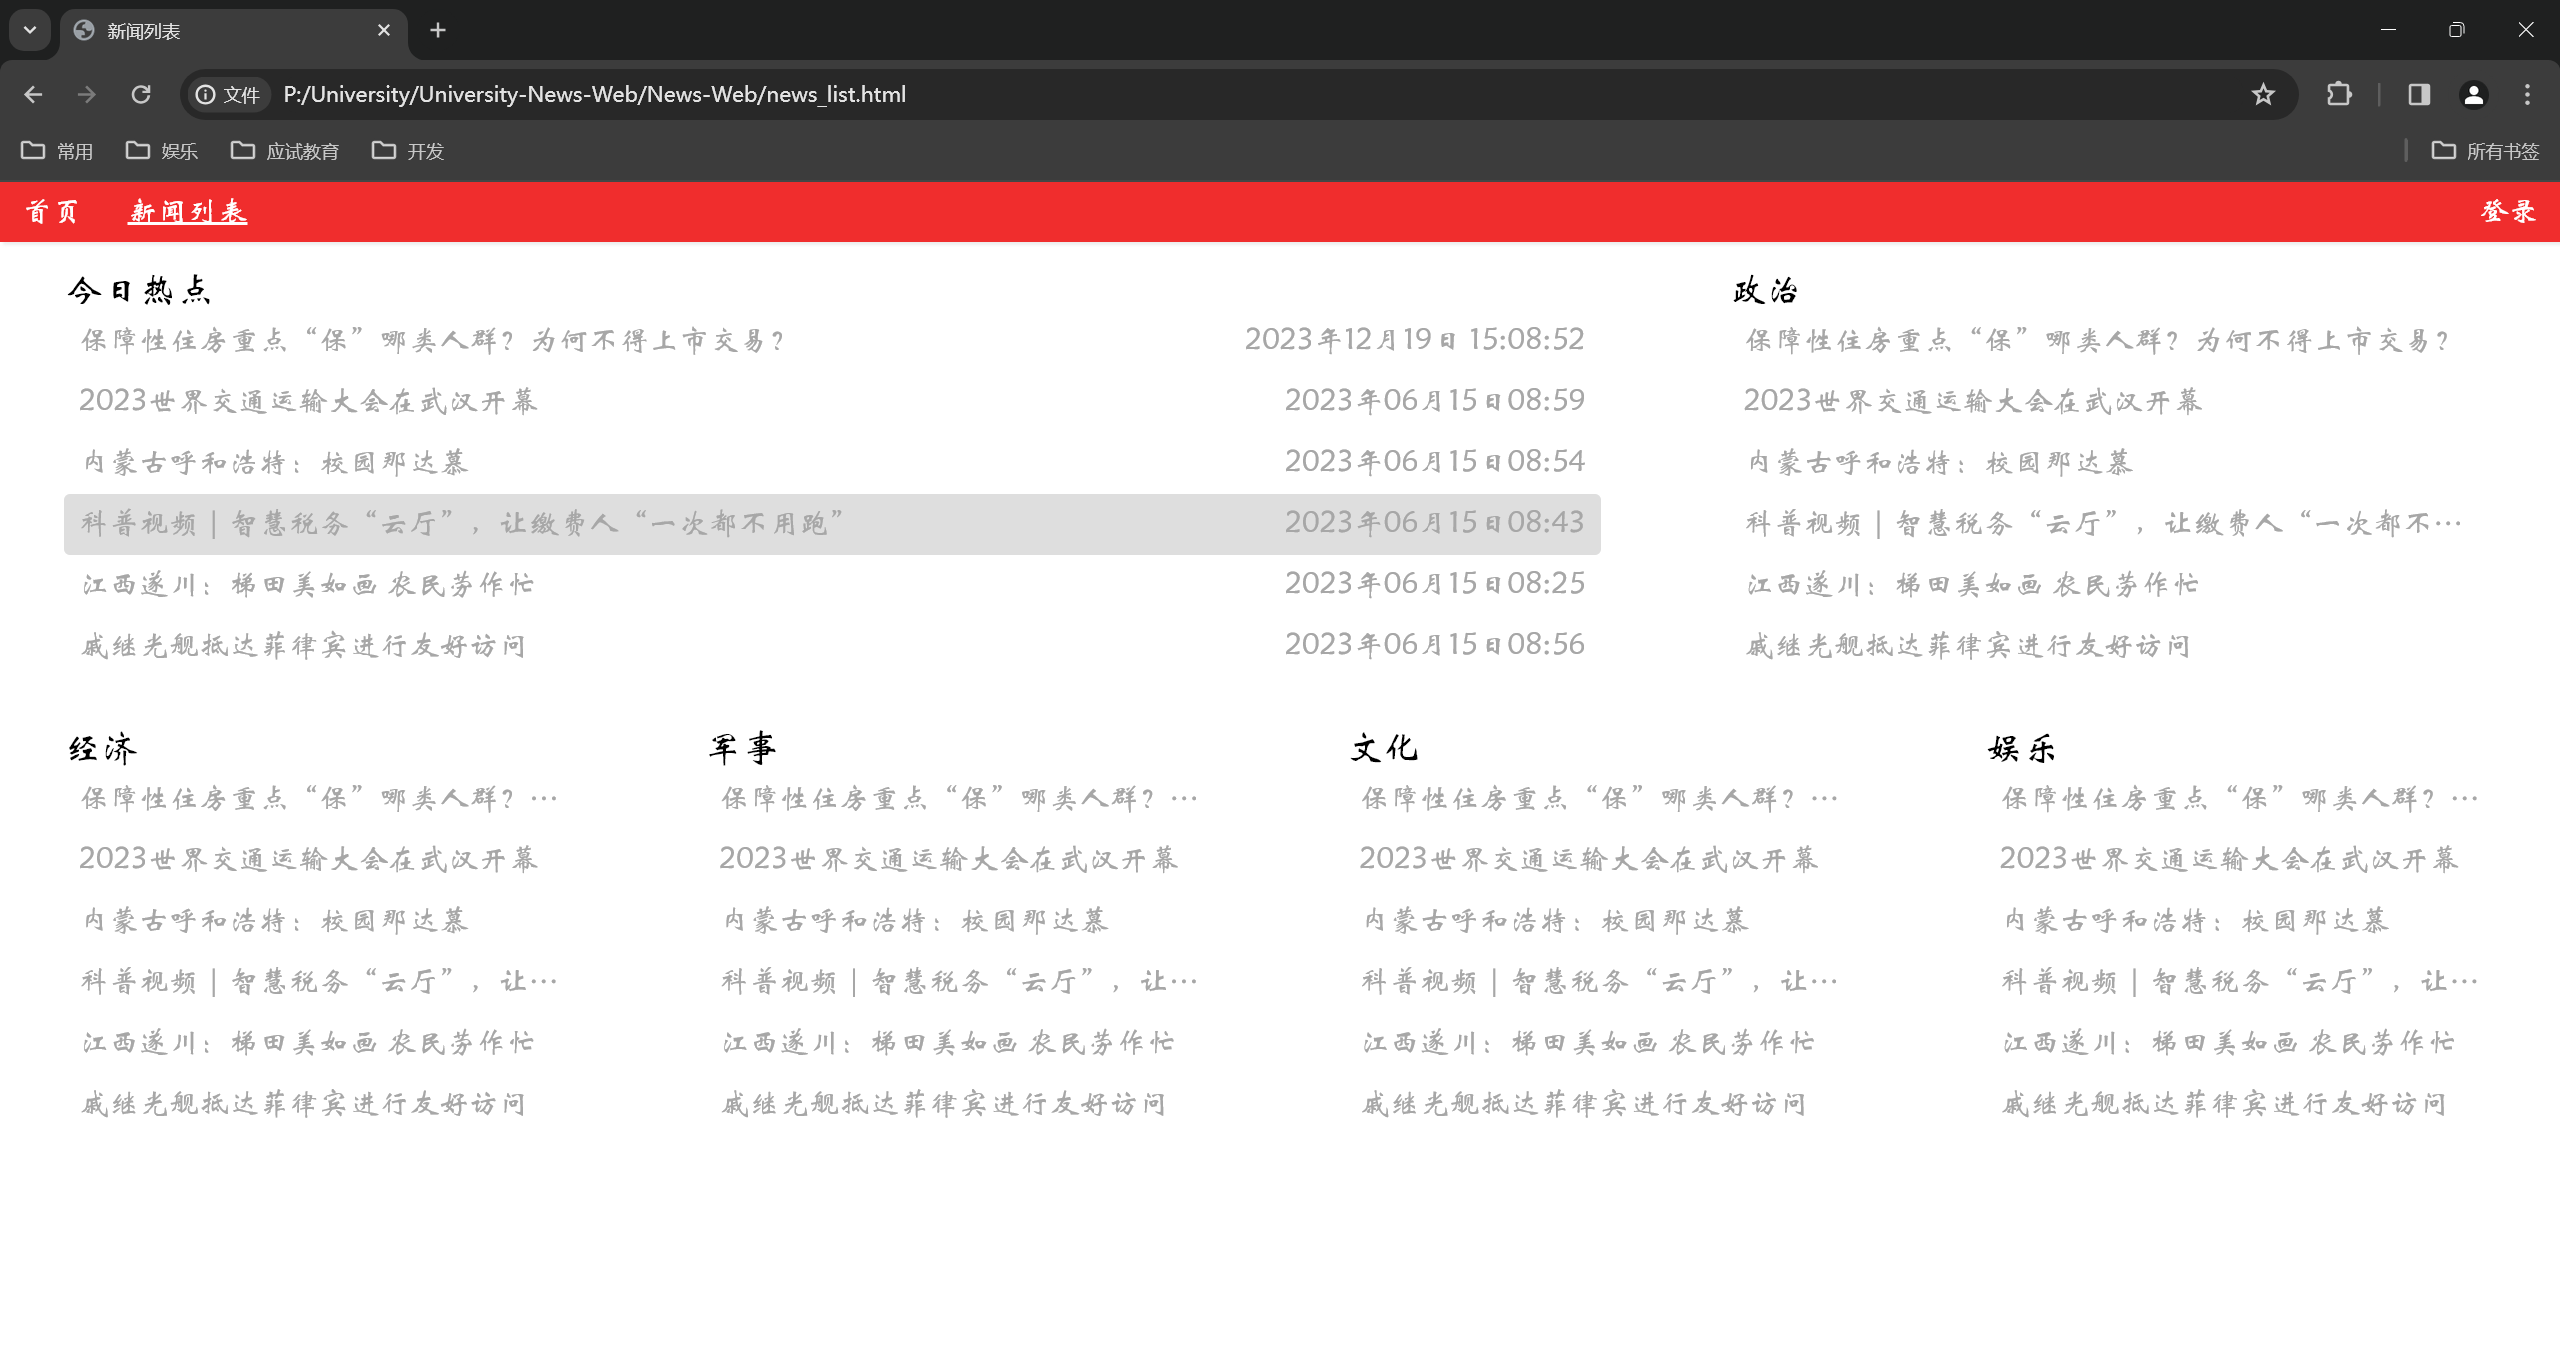The height and width of the screenshot is (1368, 2560).
Task: Open 科普视频 headline under 军事
Action: [959, 981]
